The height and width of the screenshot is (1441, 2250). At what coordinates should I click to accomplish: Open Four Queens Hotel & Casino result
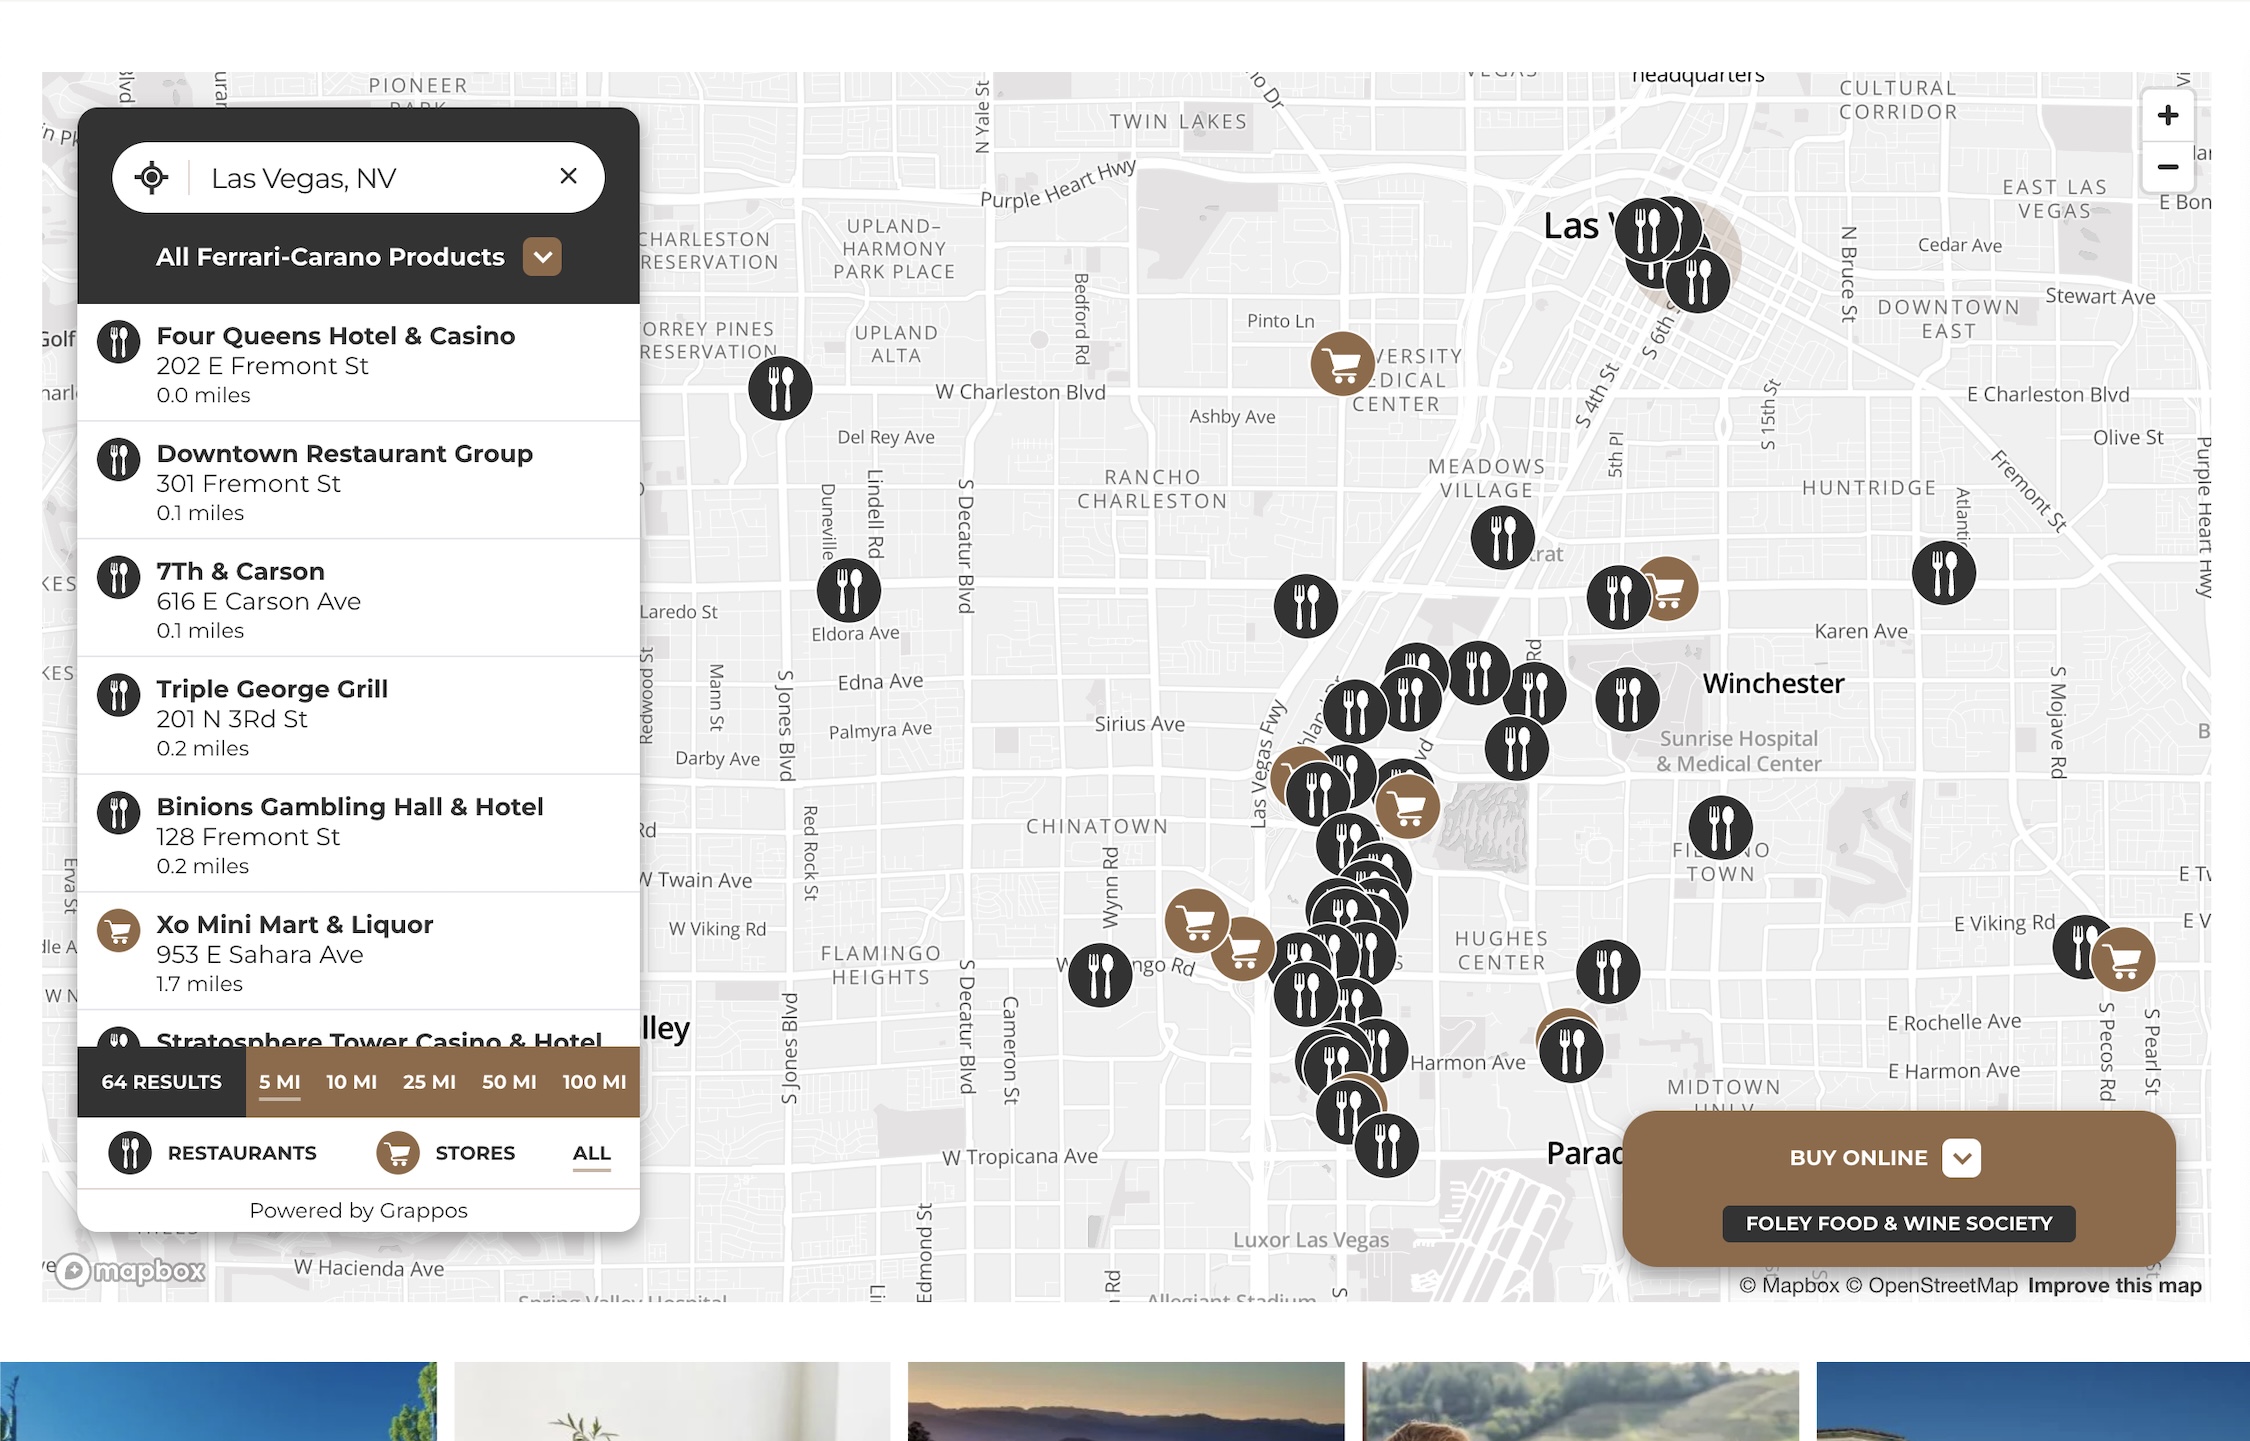click(x=335, y=336)
